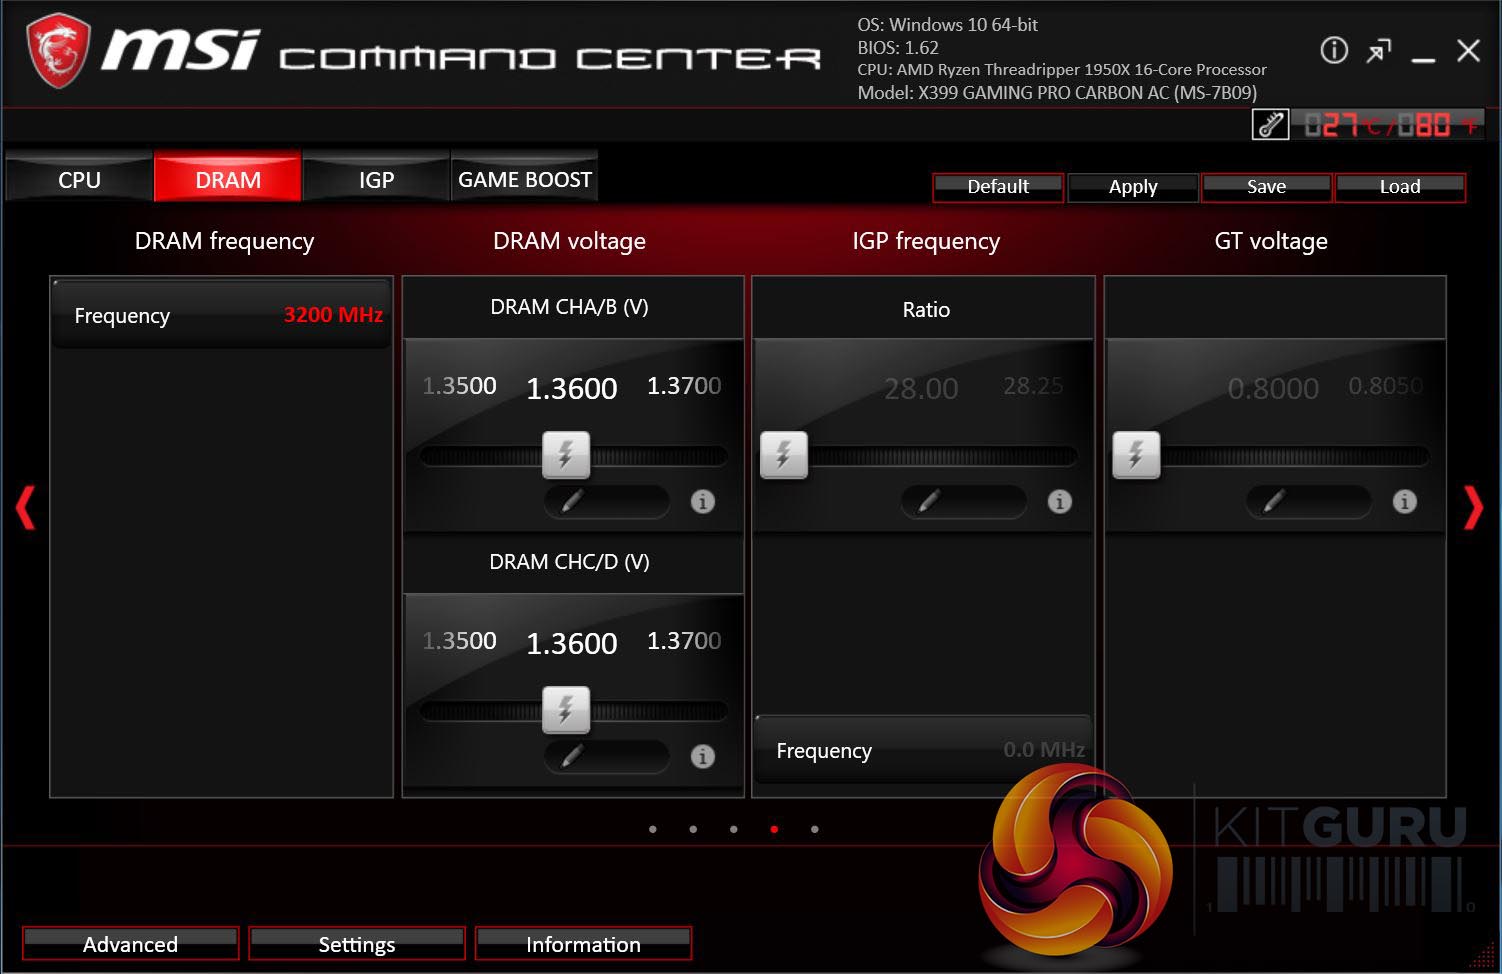Show info for DRAM CHA/B voltage
Viewport: 1502px width, 974px height.
[703, 502]
